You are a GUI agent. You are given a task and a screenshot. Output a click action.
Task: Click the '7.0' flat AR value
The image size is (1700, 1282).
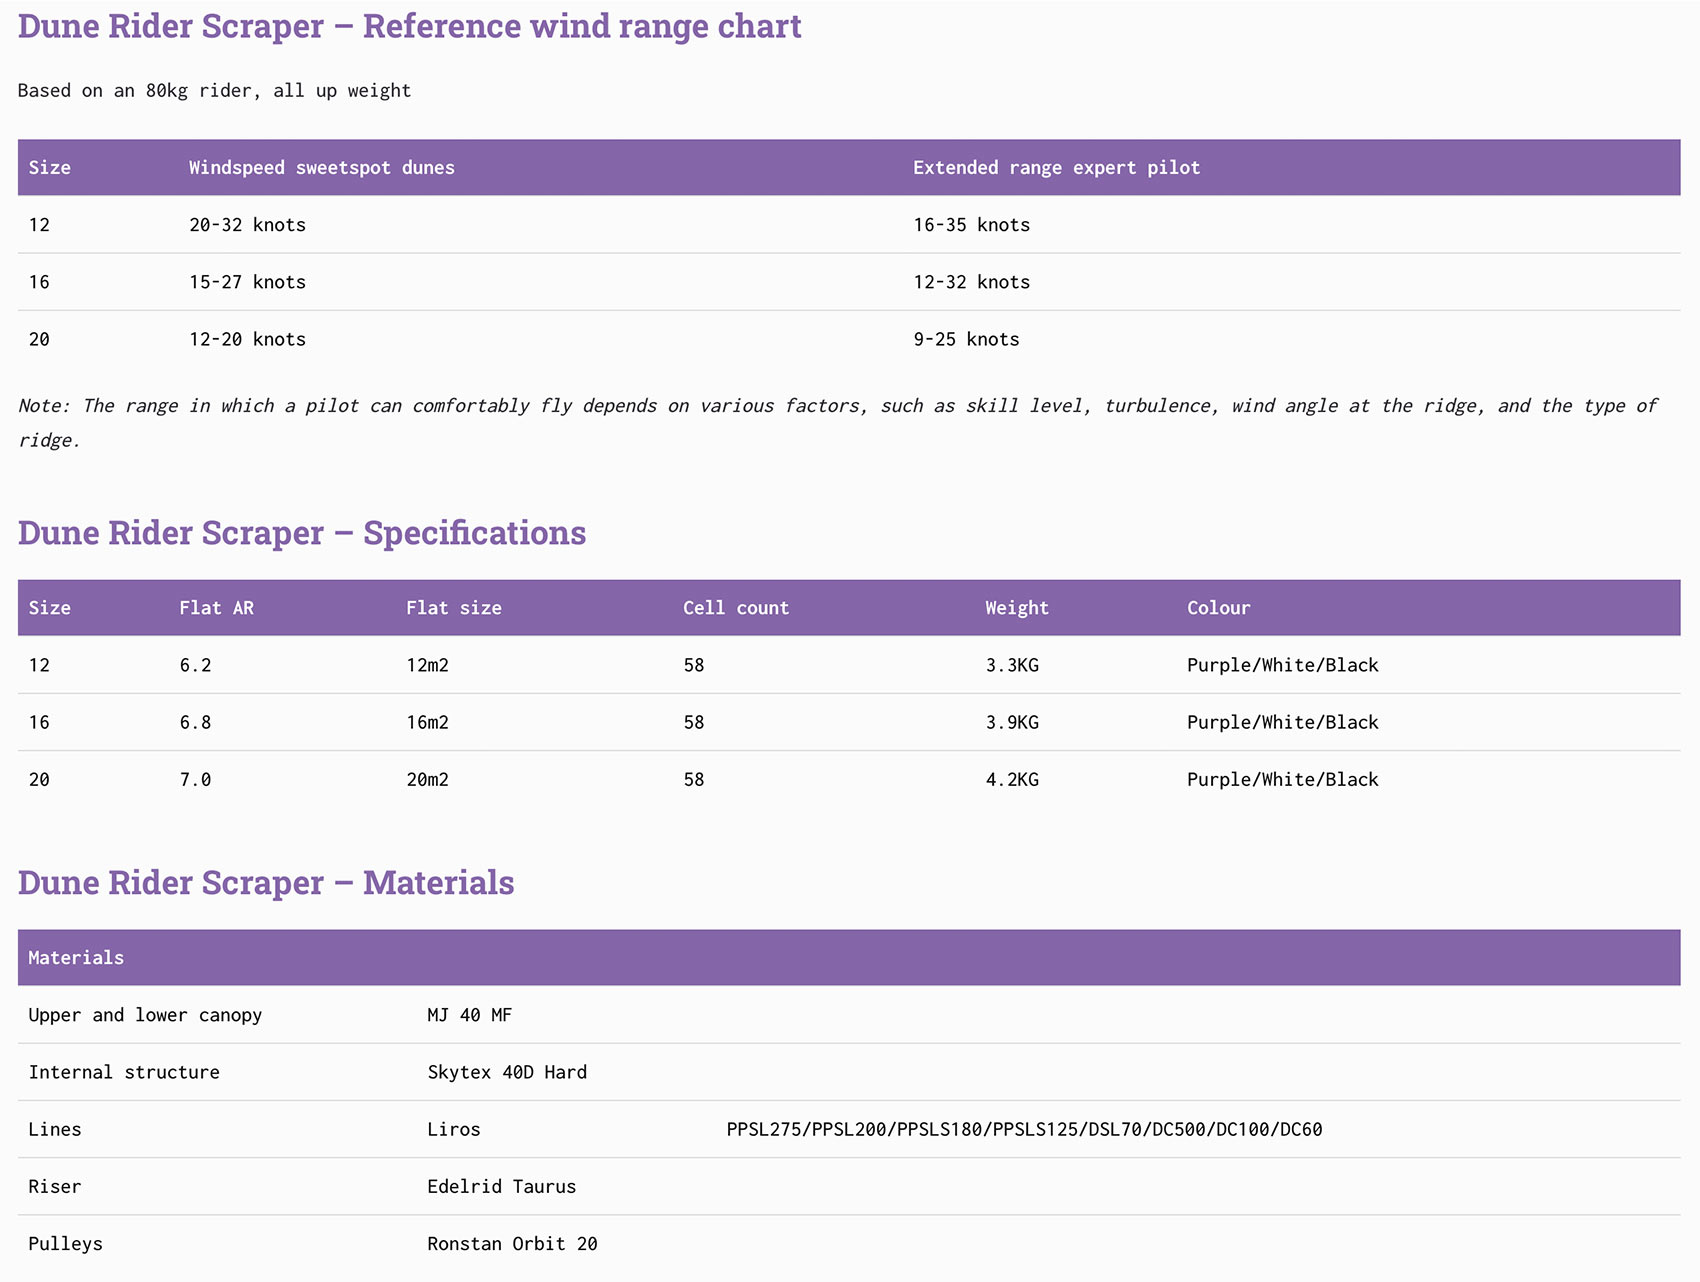click(195, 780)
